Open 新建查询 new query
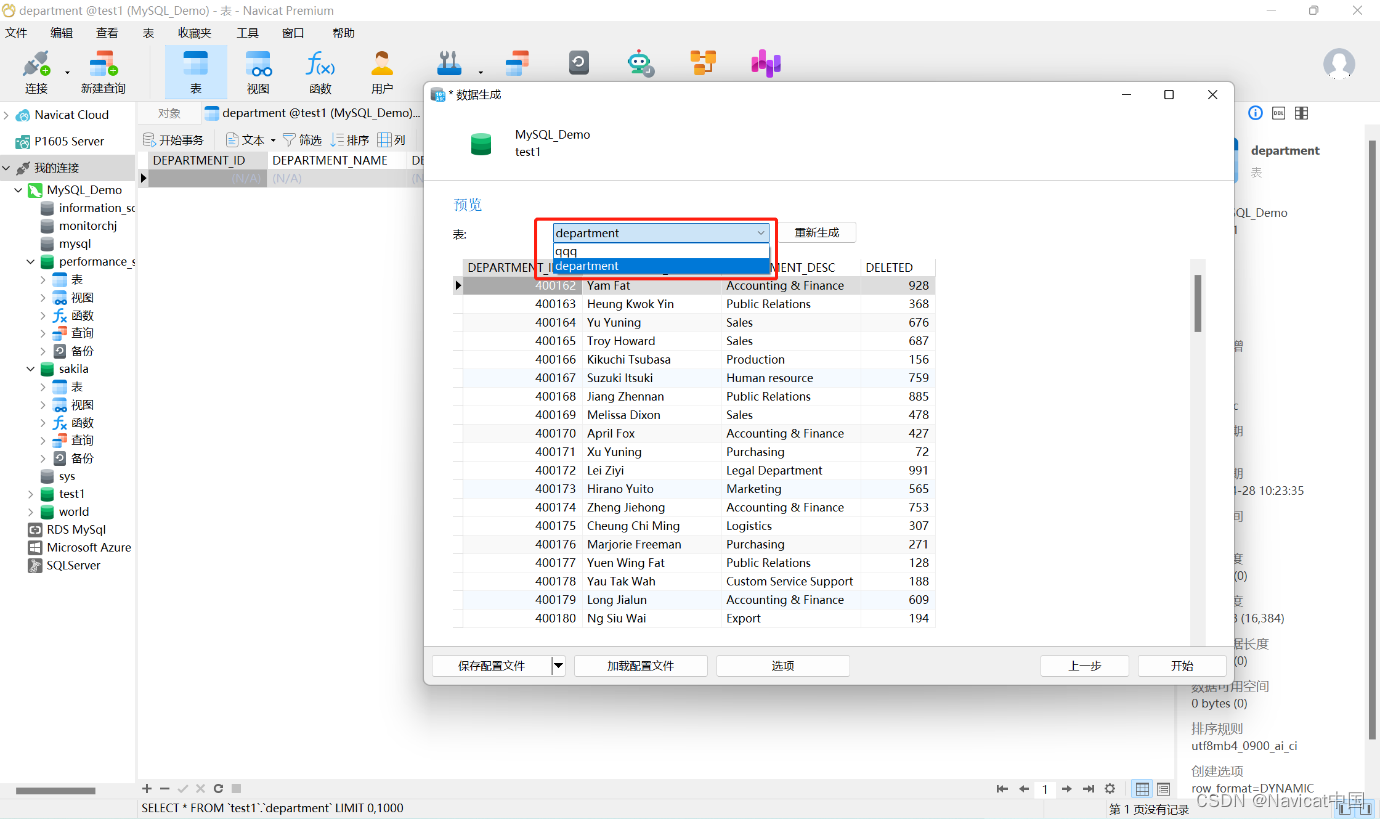This screenshot has height=819, width=1380. coord(103,73)
